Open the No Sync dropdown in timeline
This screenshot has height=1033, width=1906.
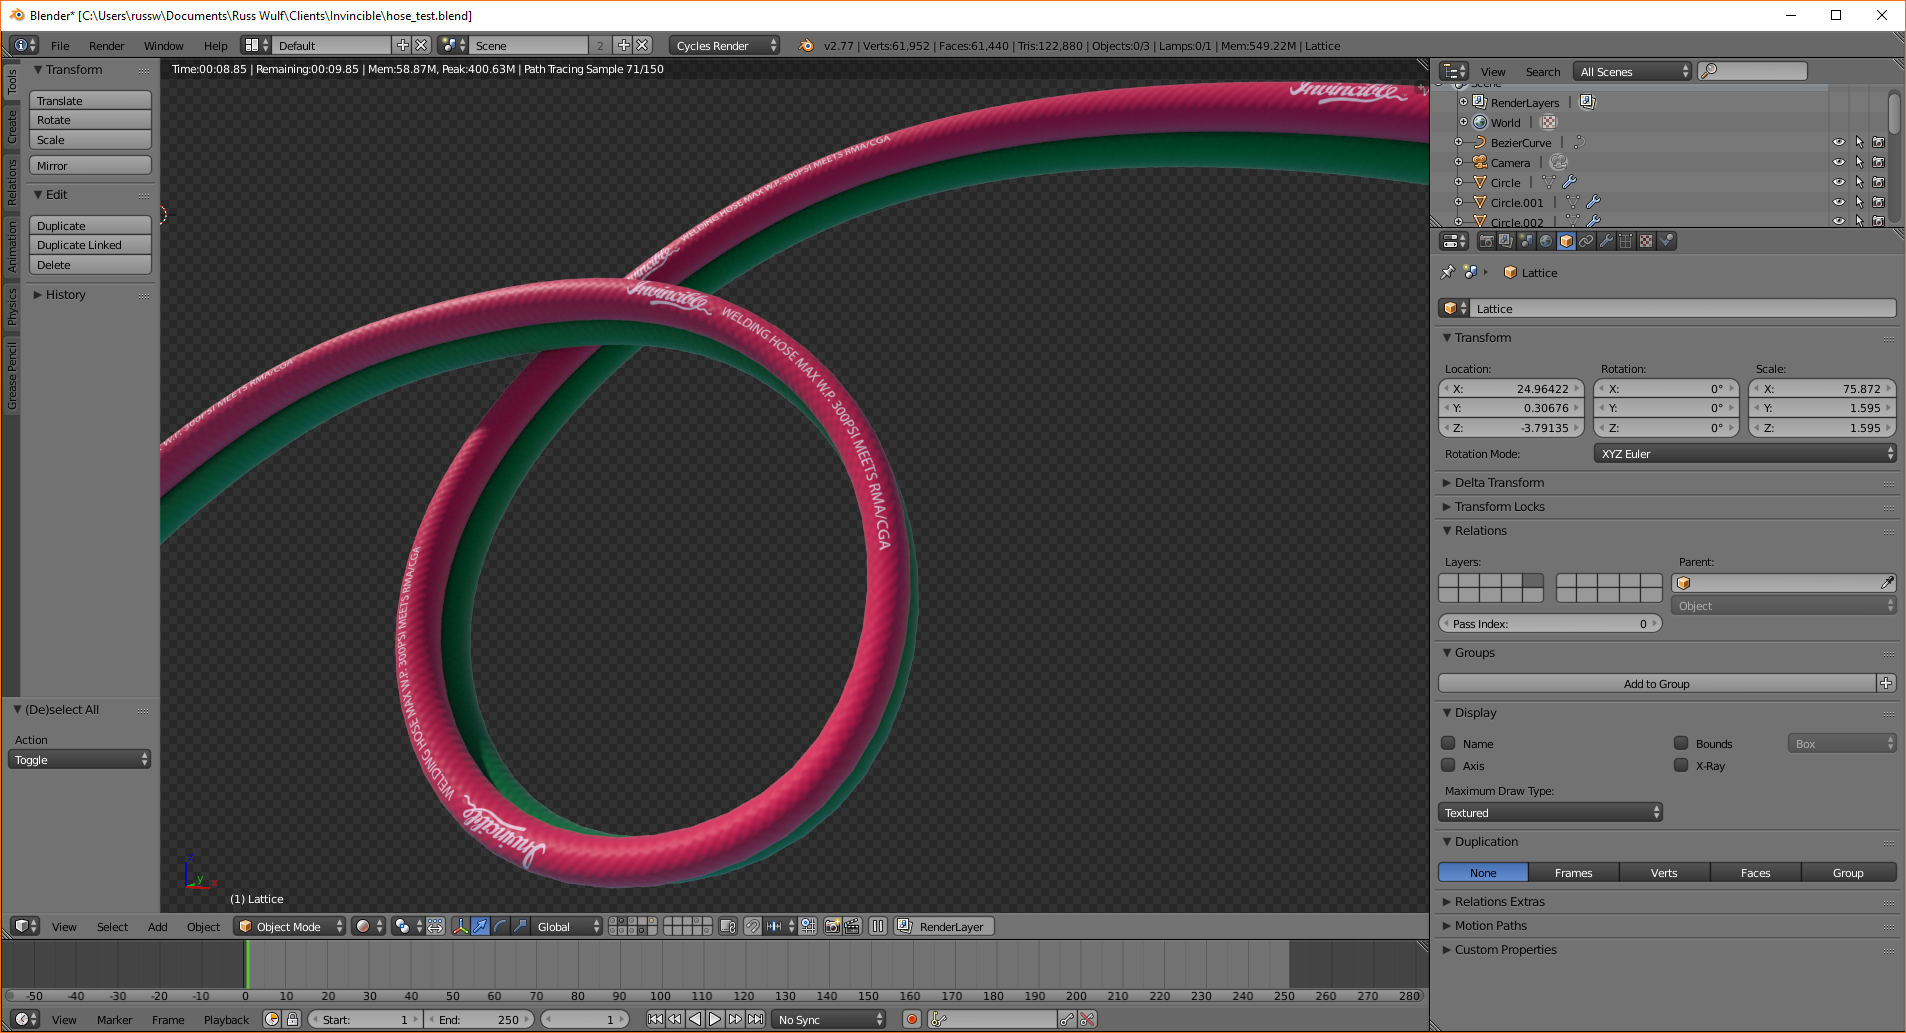tap(829, 1020)
